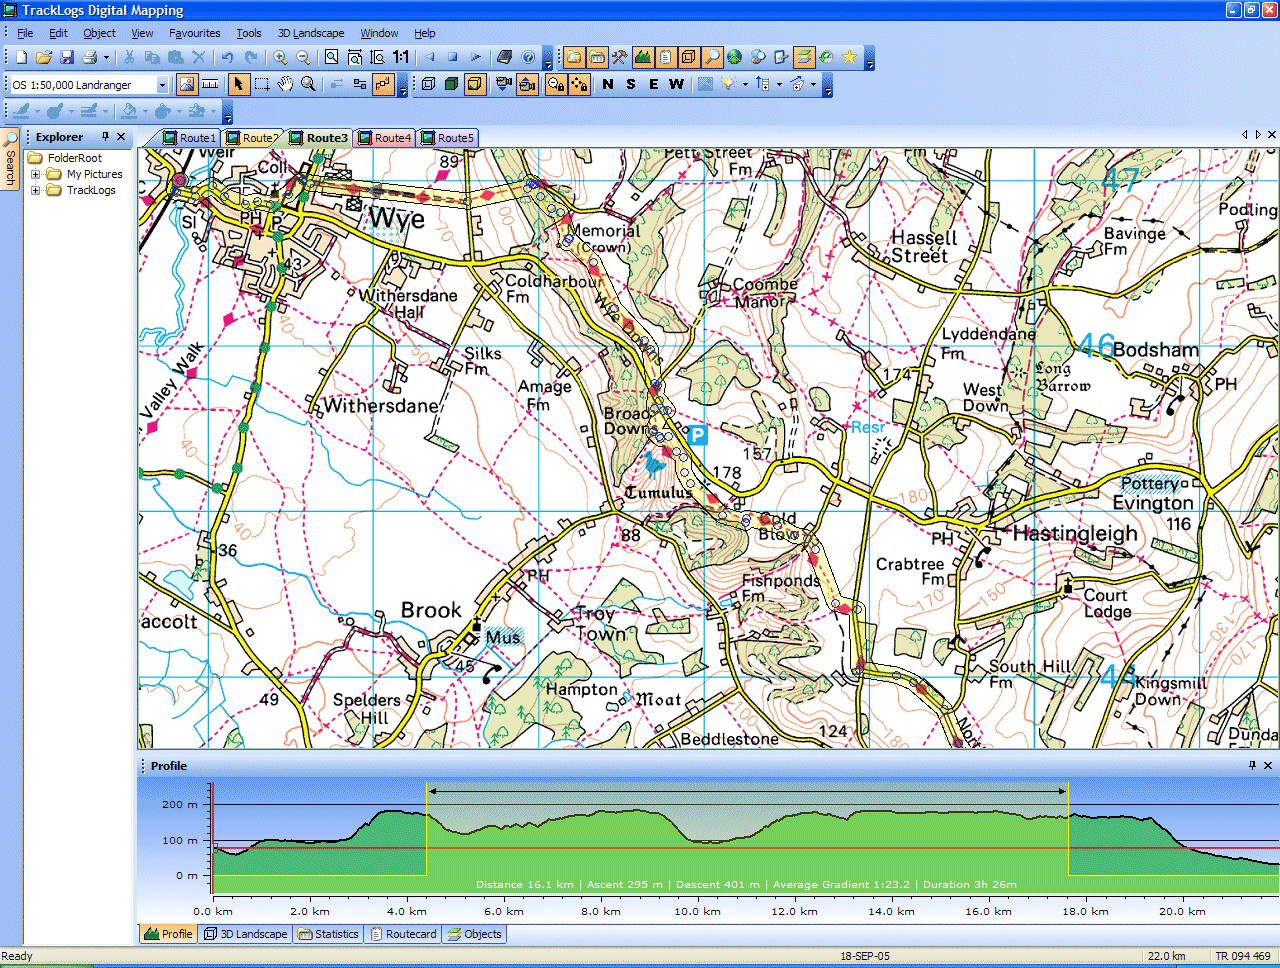Open help via question mark icon
This screenshot has width=1280, height=968.
pos(527,57)
